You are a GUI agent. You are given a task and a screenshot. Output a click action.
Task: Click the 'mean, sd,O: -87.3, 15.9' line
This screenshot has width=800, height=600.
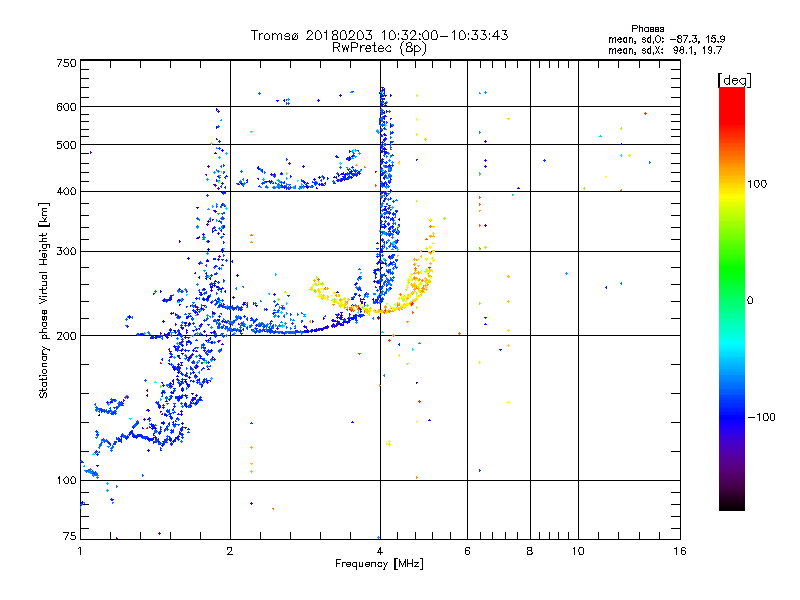point(666,39)
